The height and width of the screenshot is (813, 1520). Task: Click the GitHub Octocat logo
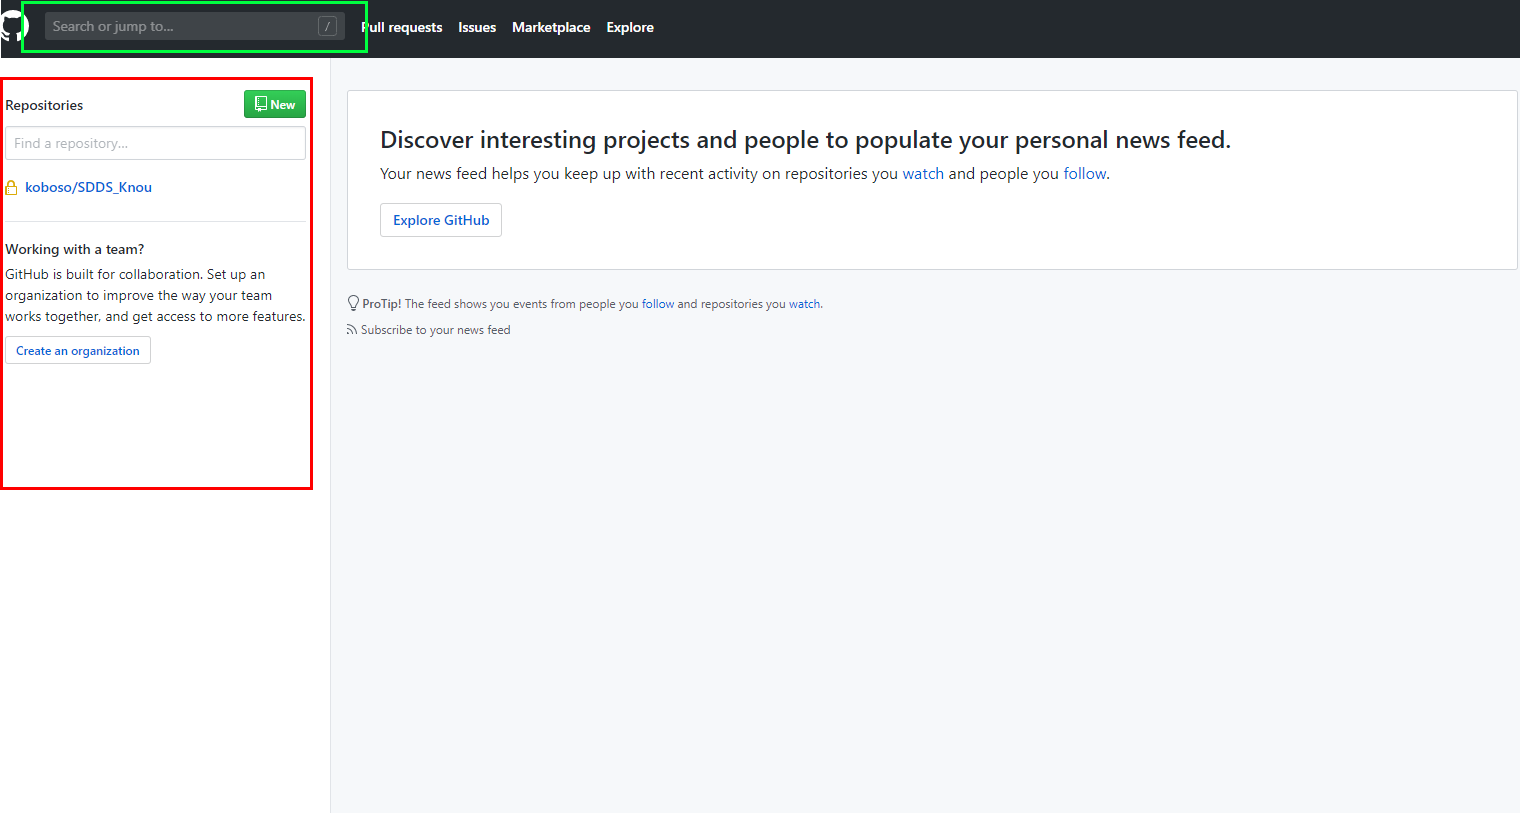tap(14, 27)
